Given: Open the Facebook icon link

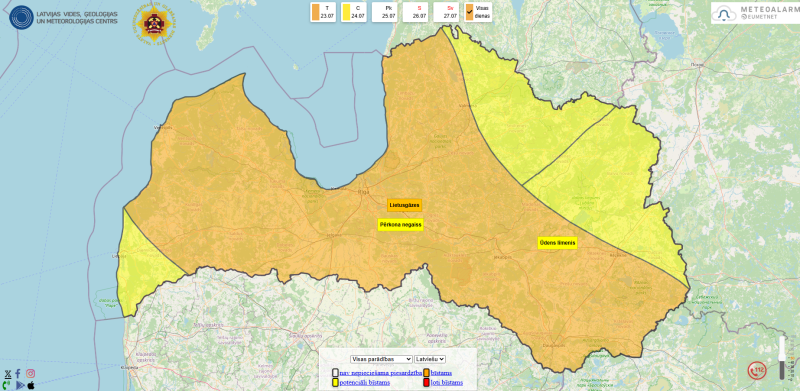Looking at the screenshot, I should pos(18,374).
